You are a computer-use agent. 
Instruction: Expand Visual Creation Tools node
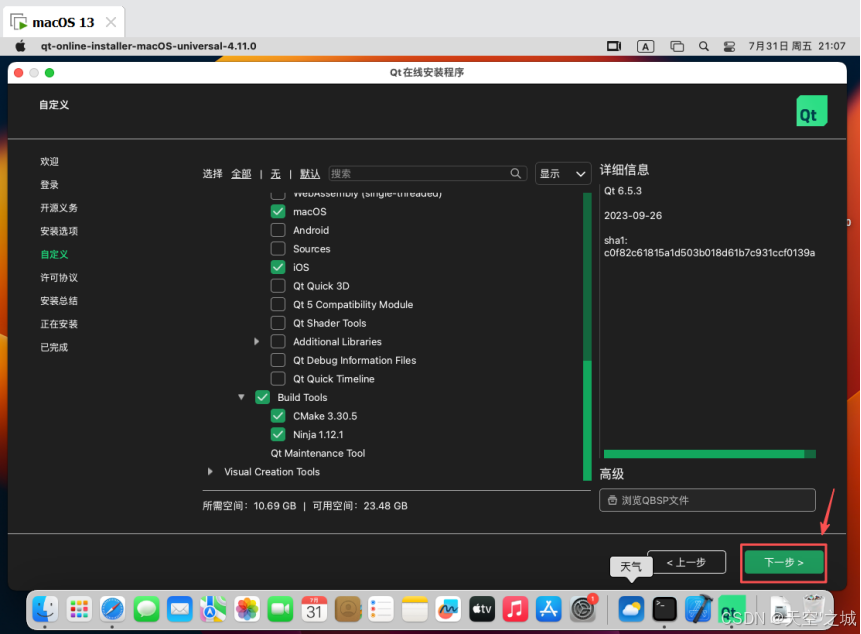coord(210,472)
